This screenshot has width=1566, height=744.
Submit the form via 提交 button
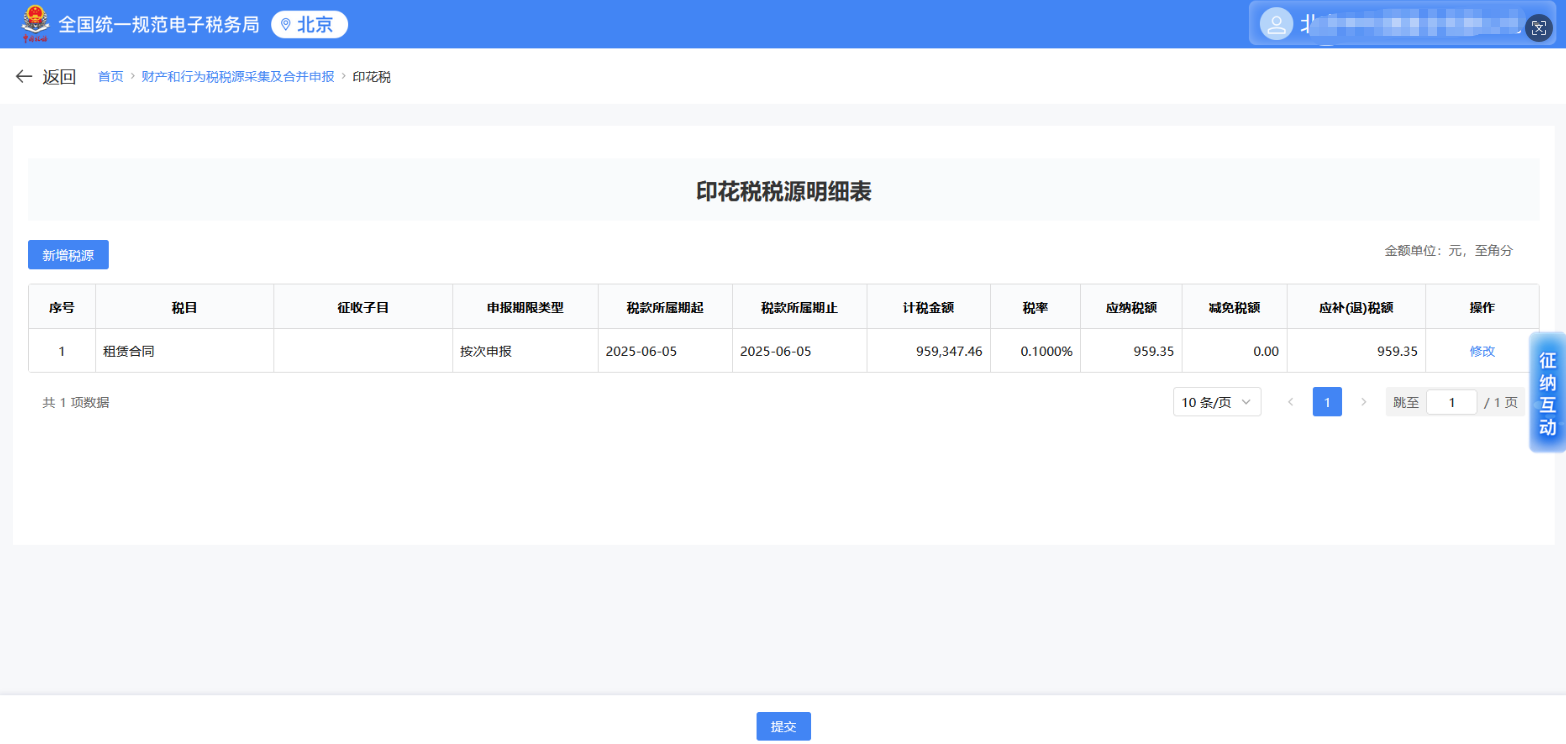coord(782,726)
